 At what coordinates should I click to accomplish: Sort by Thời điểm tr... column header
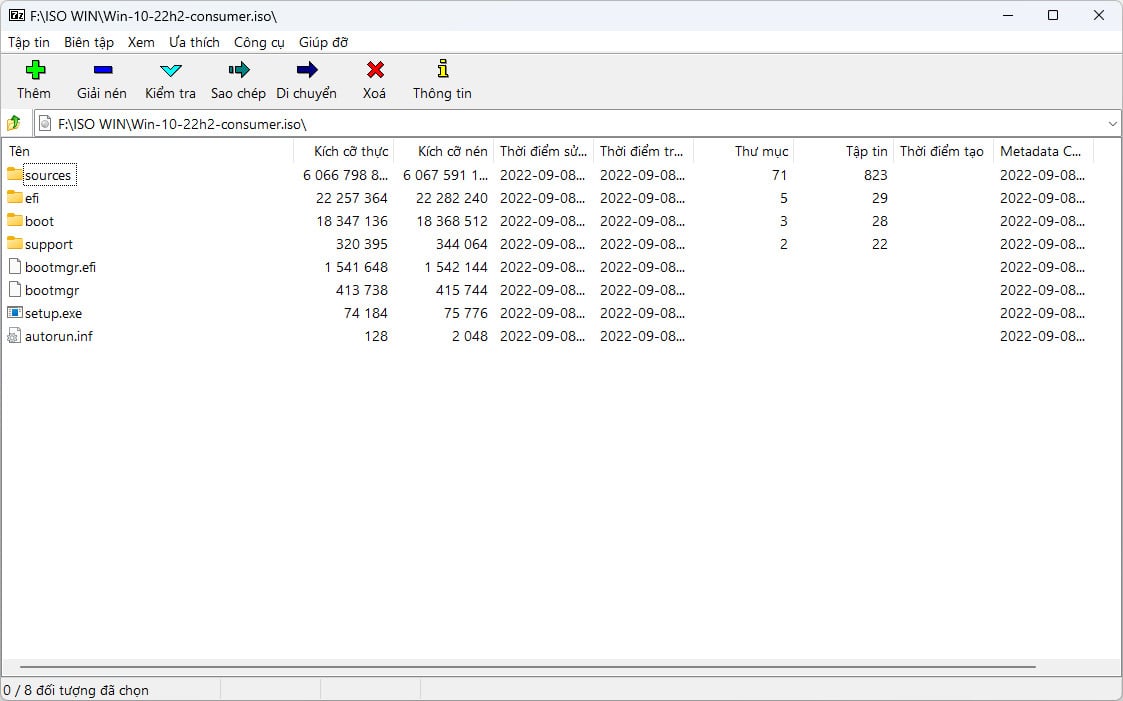[x=644, y=151]
